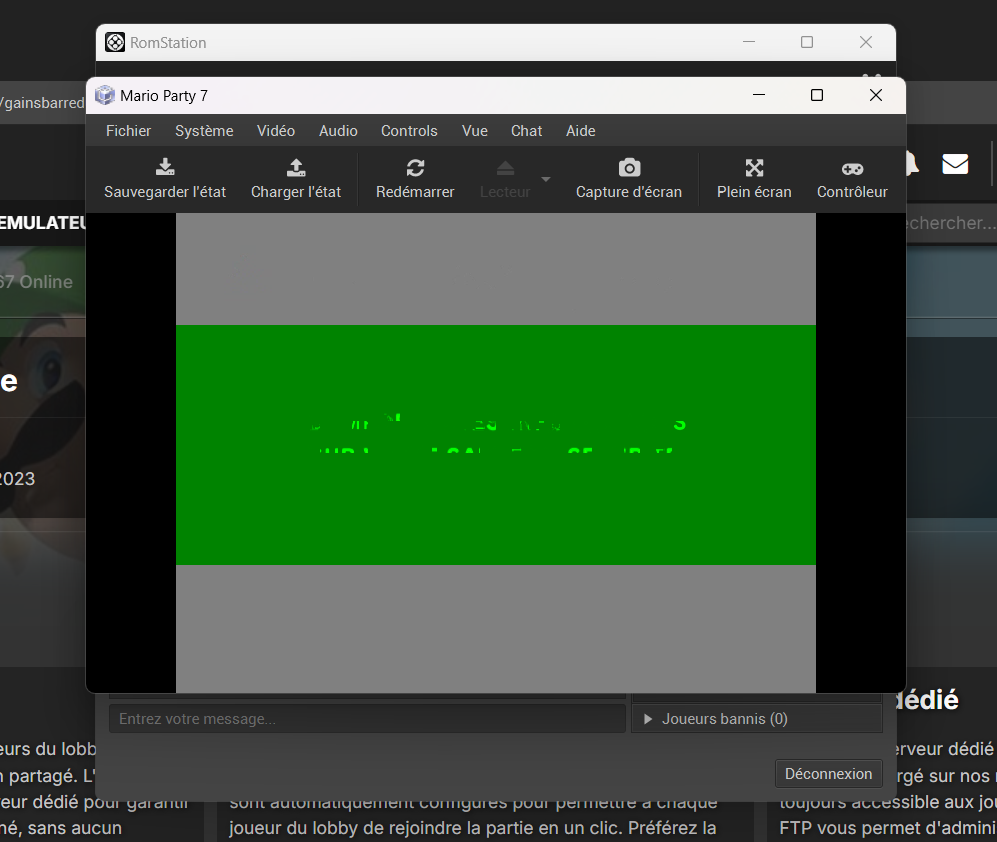Open the Fichier menu
This screenshot has height=842, width=997.
point(128,131)
